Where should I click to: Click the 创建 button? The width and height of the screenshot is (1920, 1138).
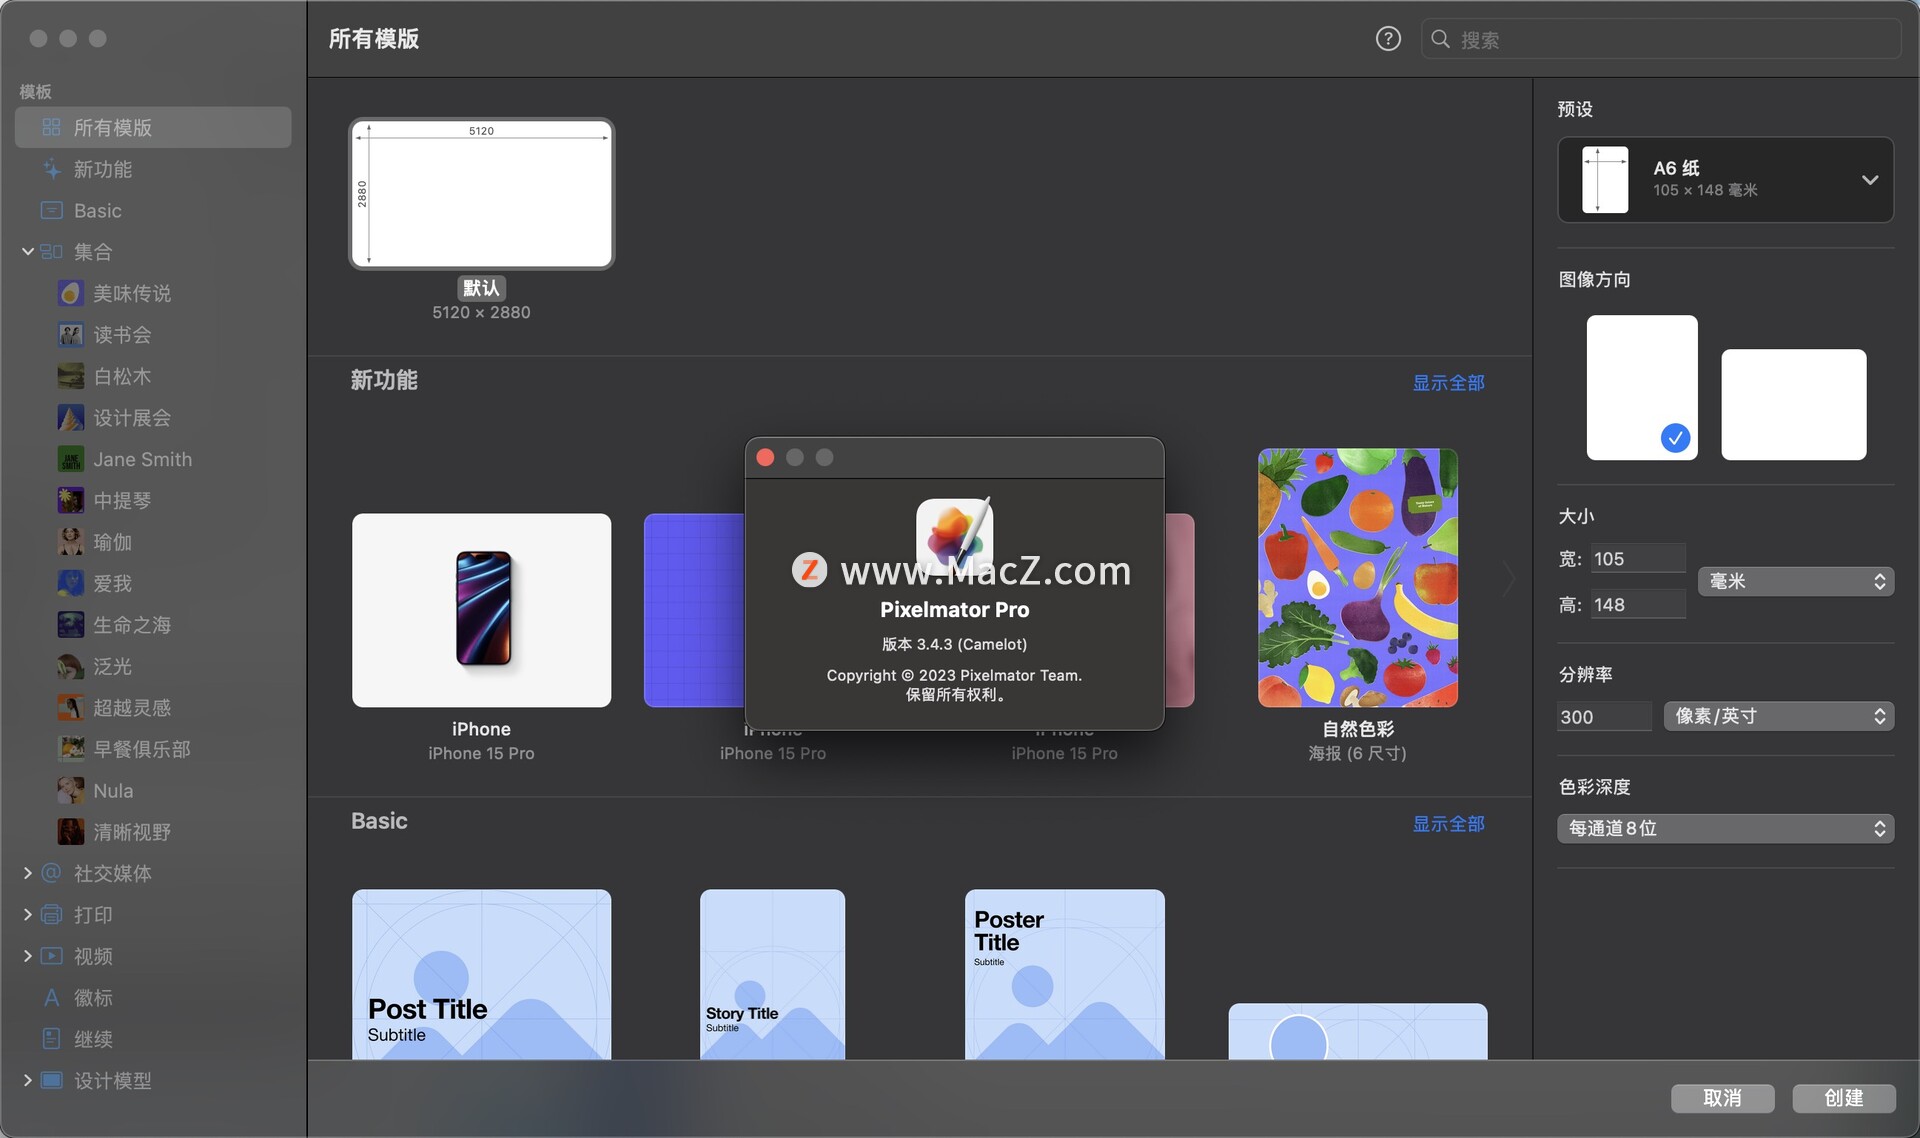point(1843,1098)
